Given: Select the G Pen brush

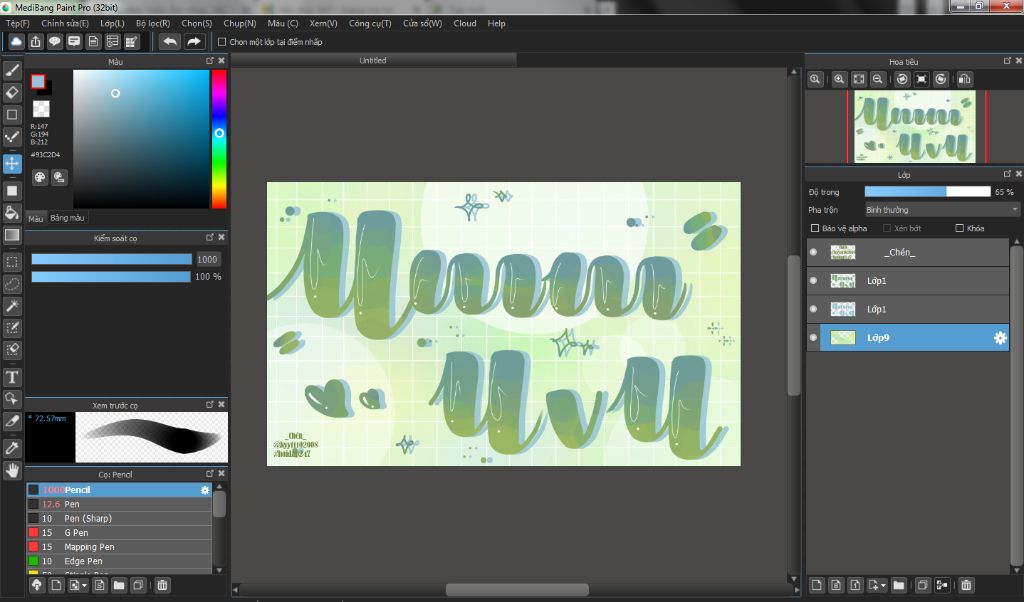Looking at the screenshot, I should tap(119, 533).
